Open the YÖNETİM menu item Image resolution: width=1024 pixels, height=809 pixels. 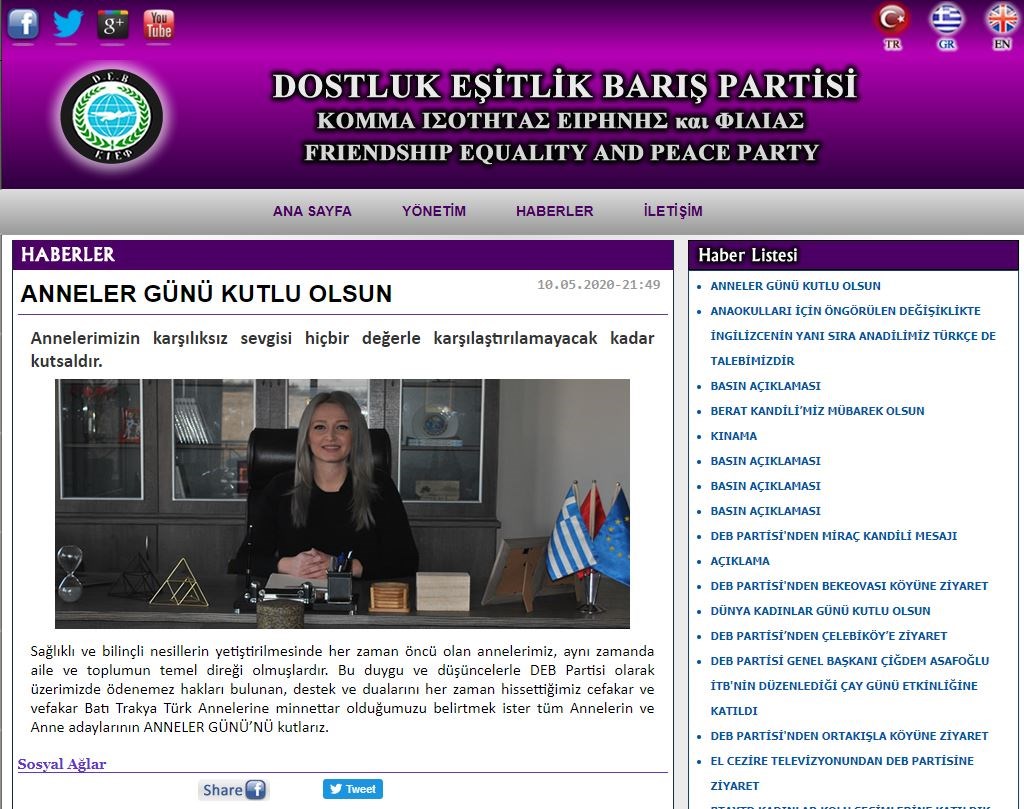coord(434,211)
